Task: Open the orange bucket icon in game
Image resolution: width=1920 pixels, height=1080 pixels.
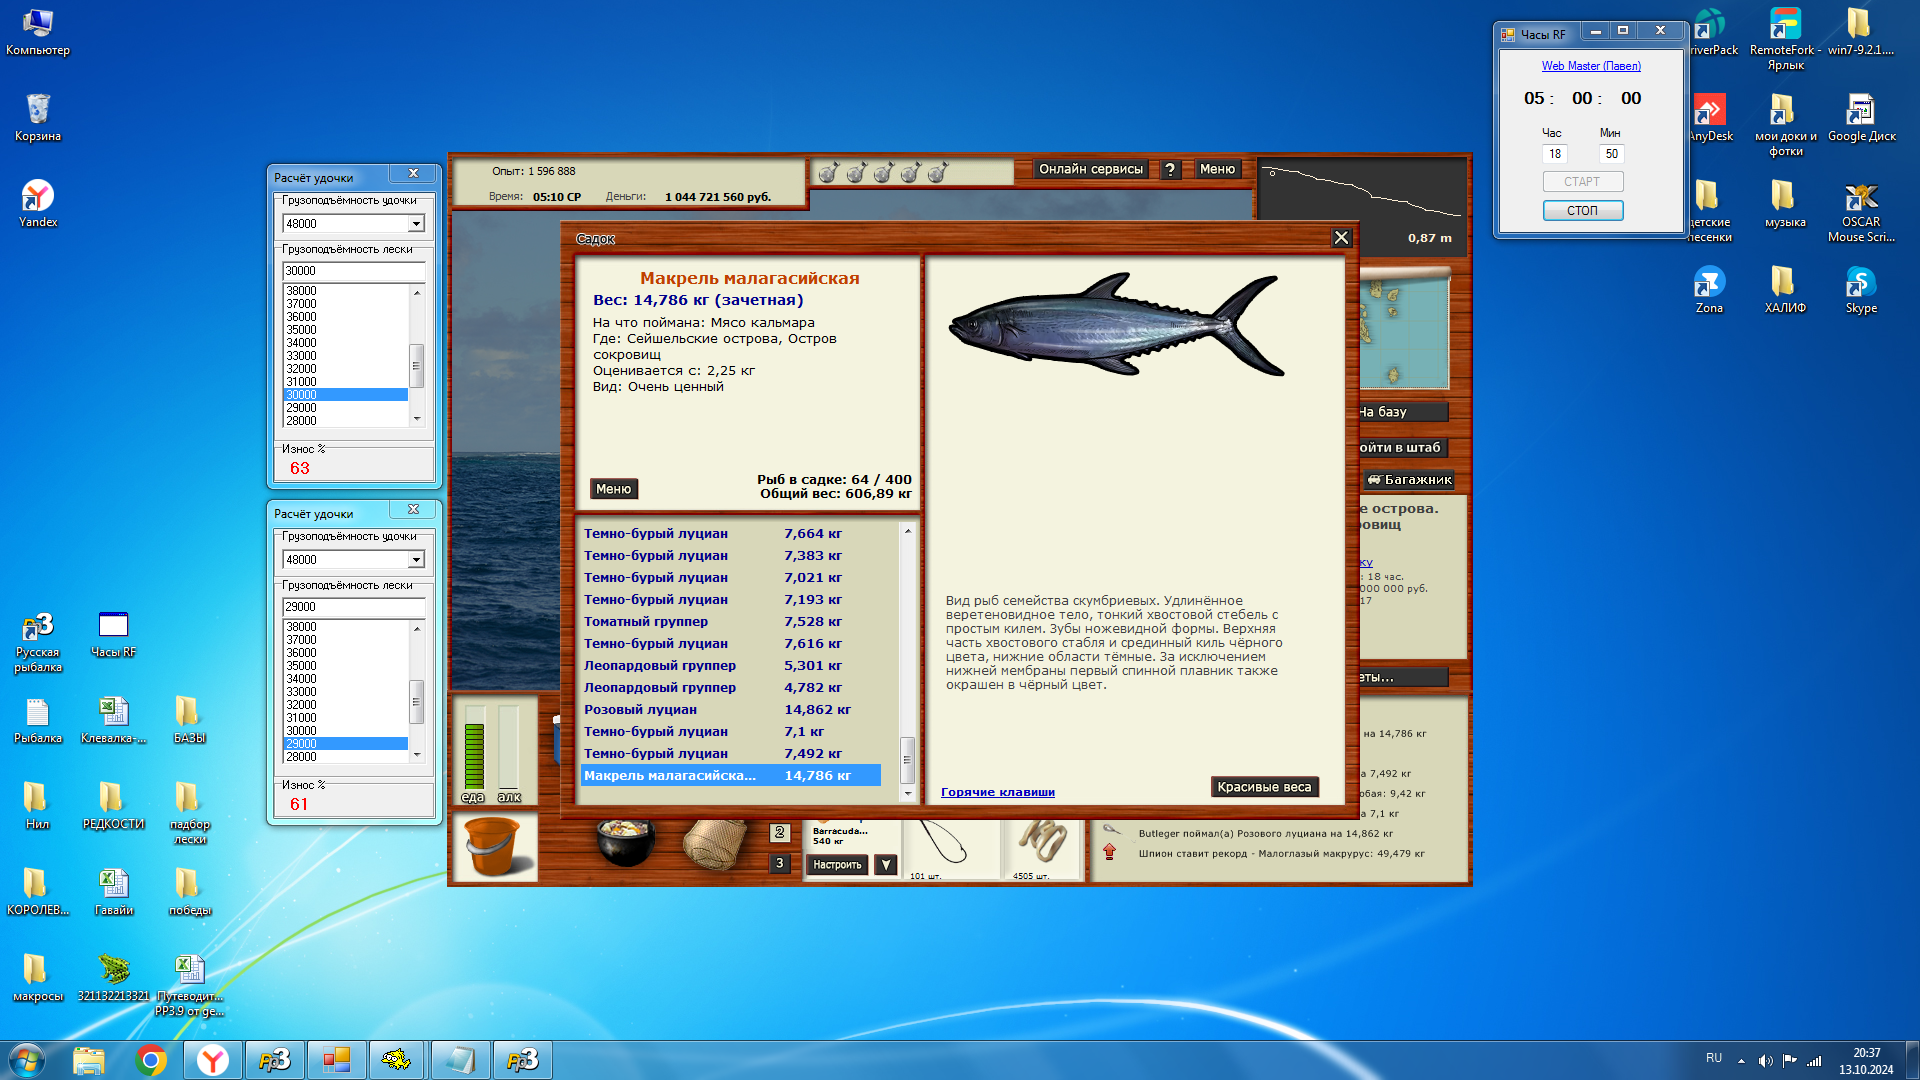Action: coord(494,847)
